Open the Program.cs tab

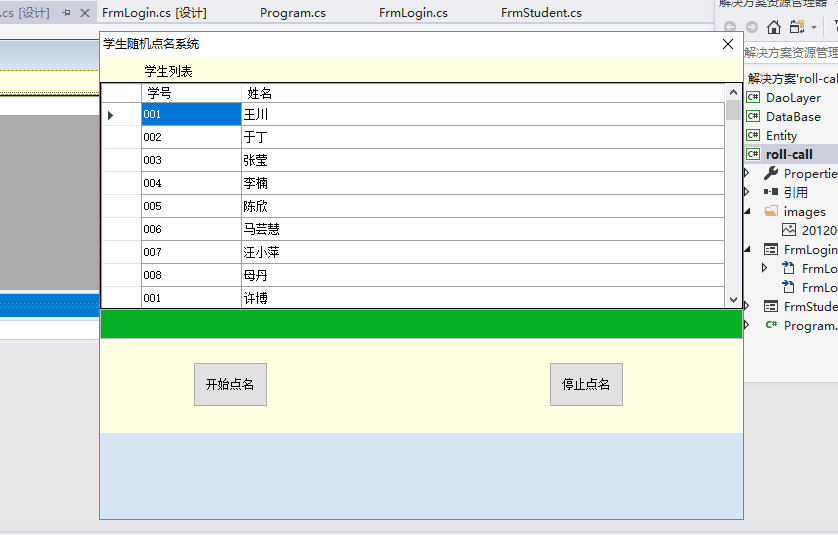point(293,13)
